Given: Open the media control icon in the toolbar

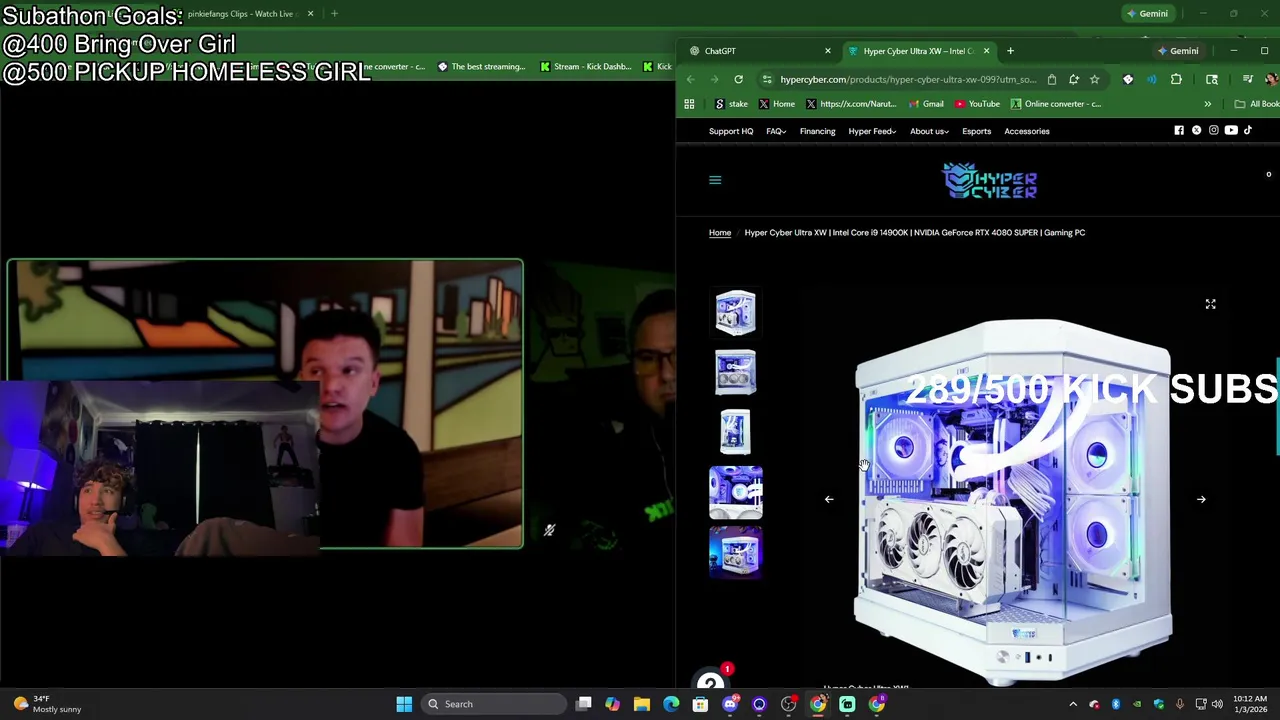Looking at the screenshot, I should [x=1248, y=79].
